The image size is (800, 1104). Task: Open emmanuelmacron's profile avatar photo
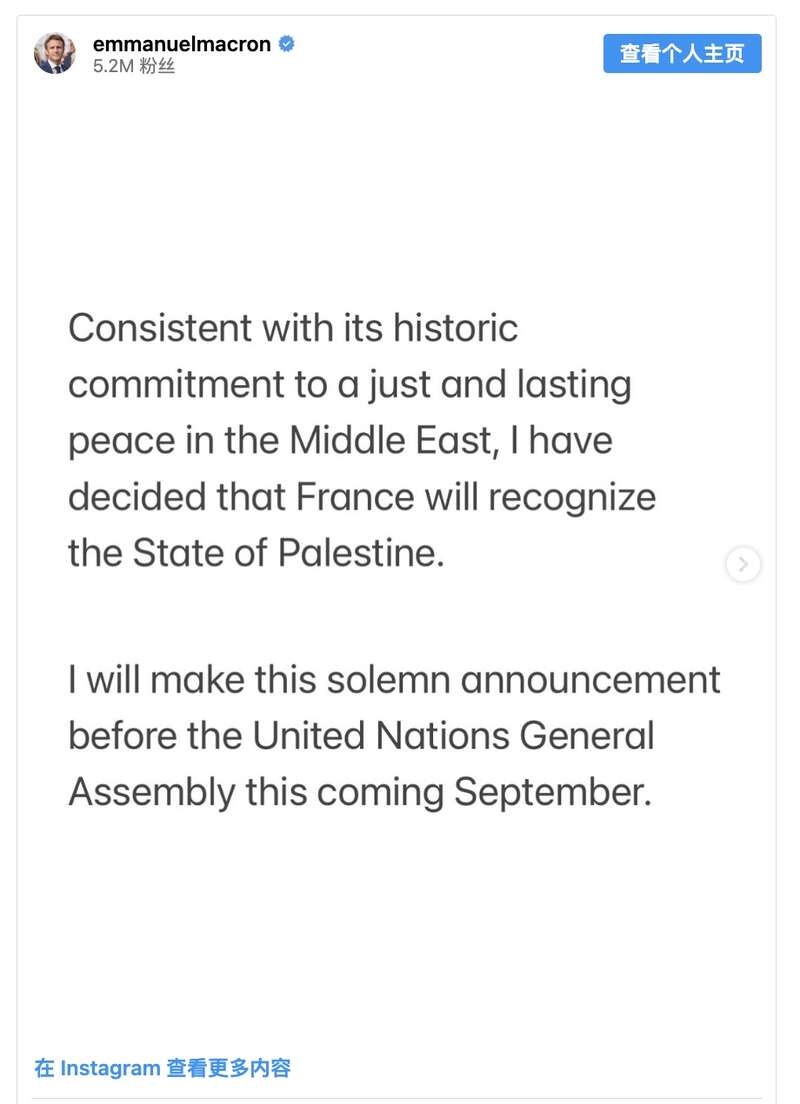tap(54, 53)
